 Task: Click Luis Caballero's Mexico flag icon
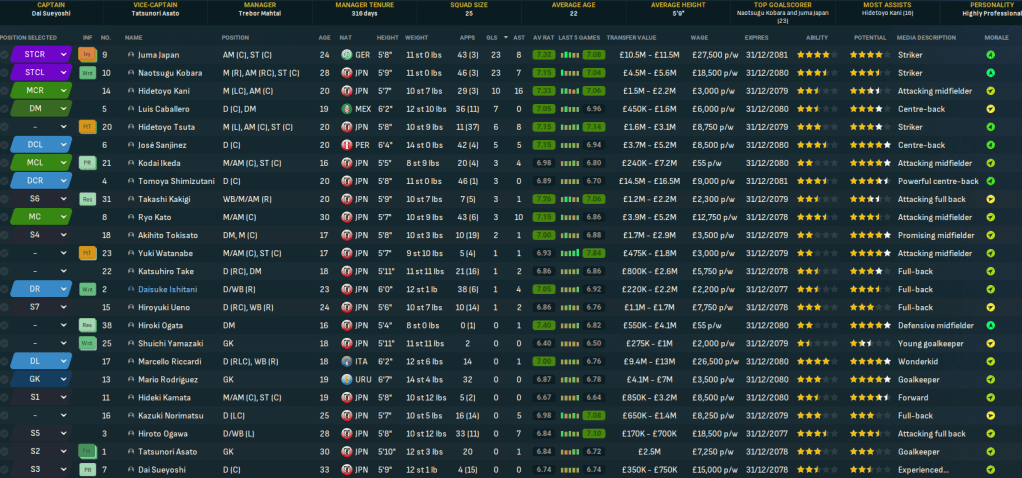coord(346,109)
